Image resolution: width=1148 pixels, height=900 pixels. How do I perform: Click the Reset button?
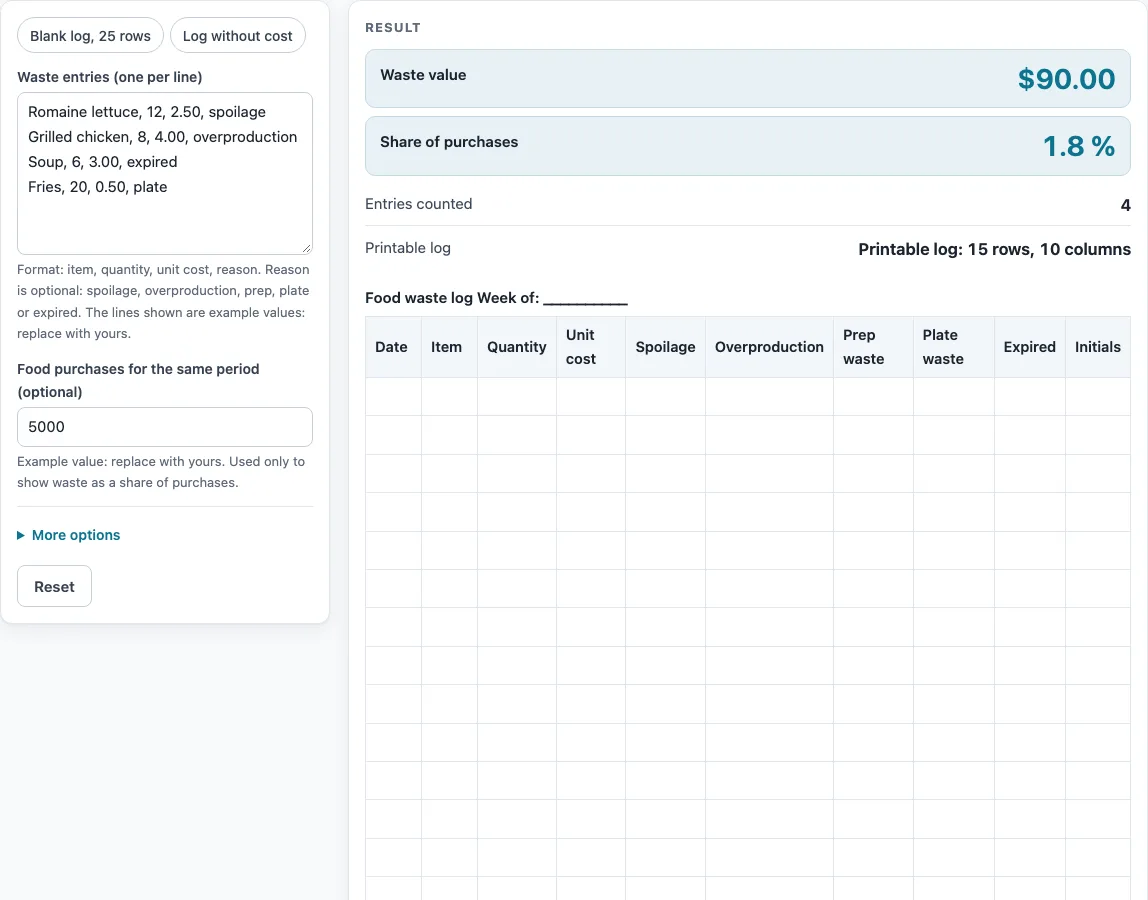pyautogui.click(x=54, y=587)
